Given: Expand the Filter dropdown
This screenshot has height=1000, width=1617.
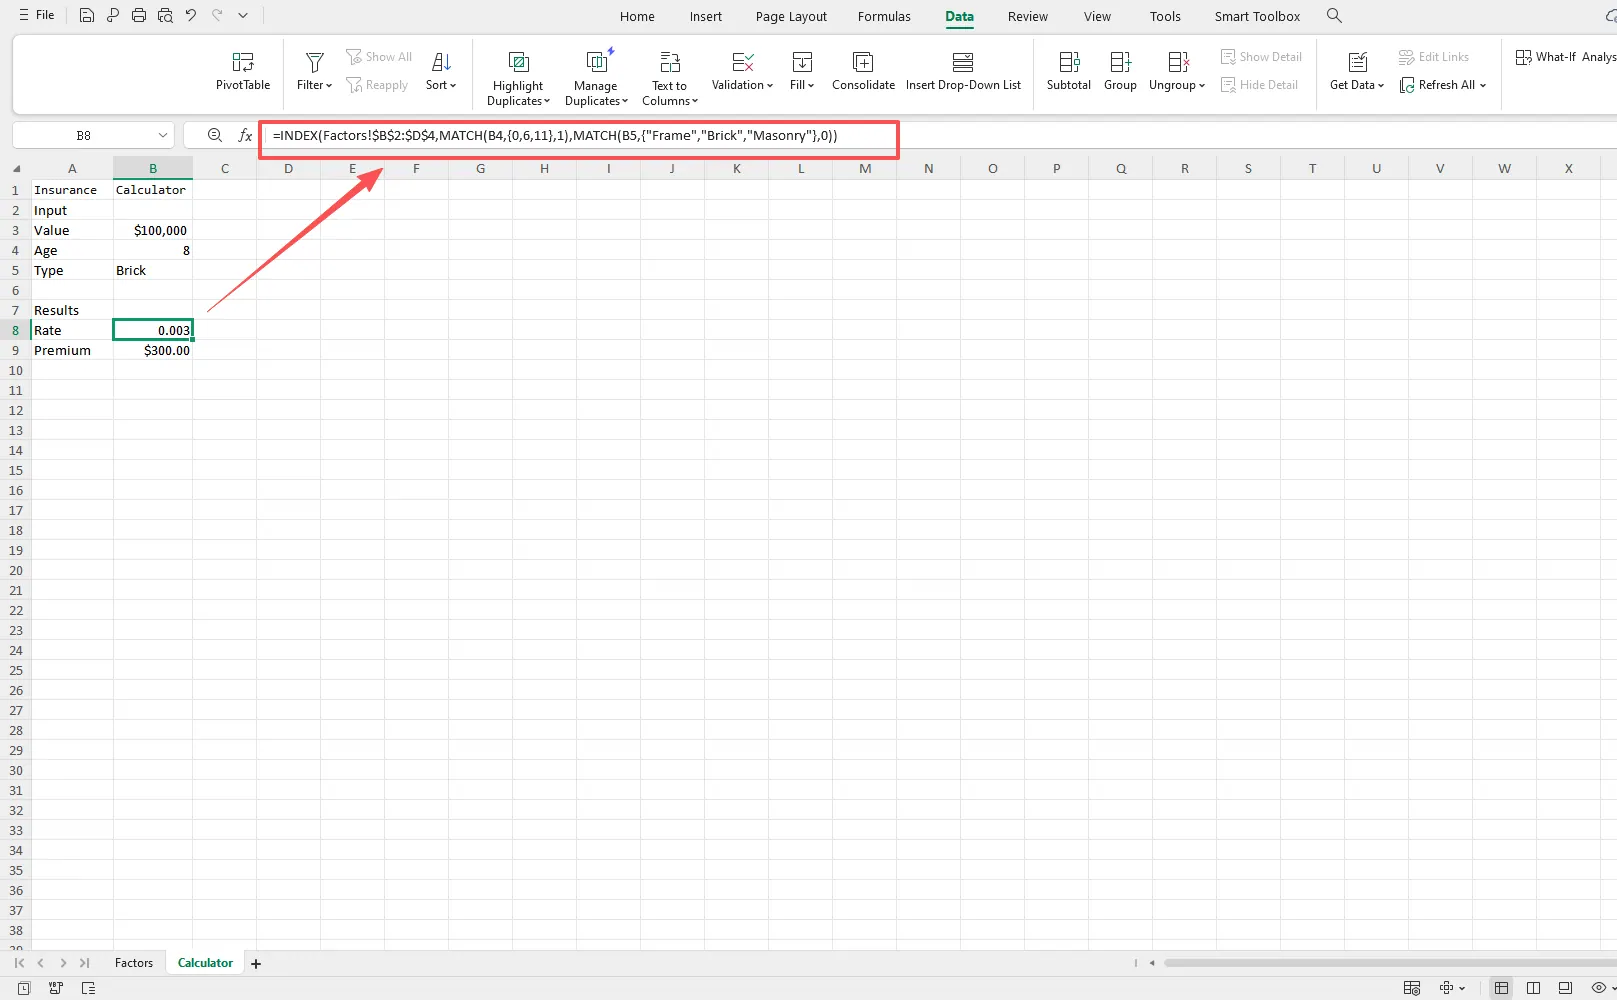Looking at the screenshot, I should pyautogui.click(x=314, y=85).
